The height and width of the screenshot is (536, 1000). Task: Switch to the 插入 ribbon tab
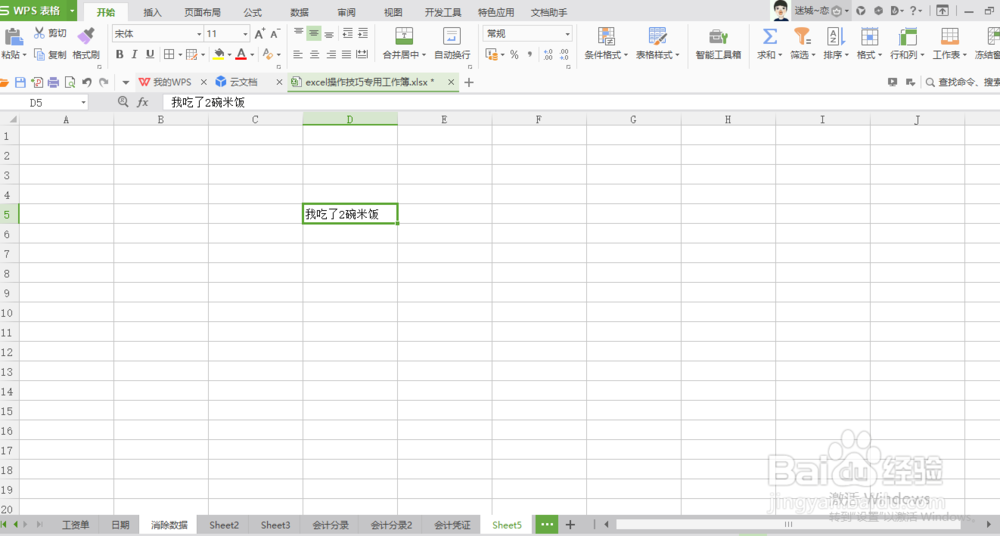152,12
